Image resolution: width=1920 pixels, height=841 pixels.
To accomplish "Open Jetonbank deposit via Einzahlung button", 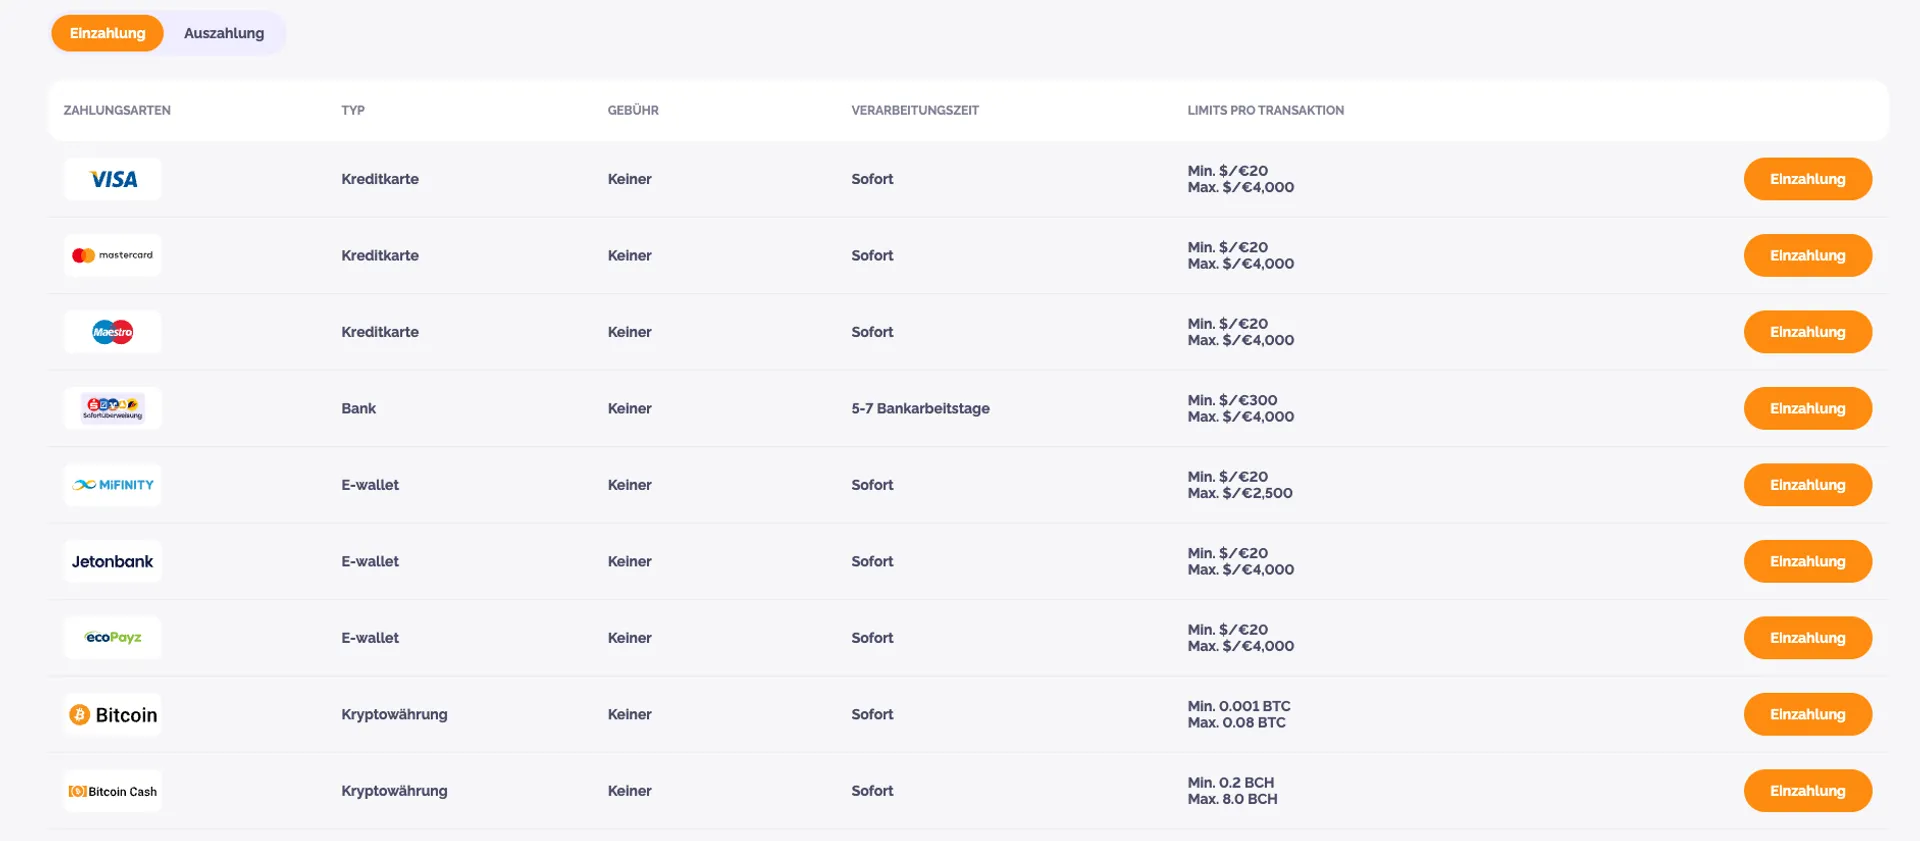I will click(x=1807, y=561).
